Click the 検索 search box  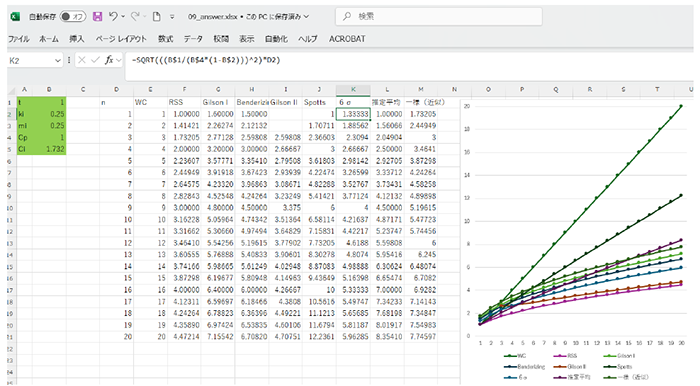pos(439,17)
